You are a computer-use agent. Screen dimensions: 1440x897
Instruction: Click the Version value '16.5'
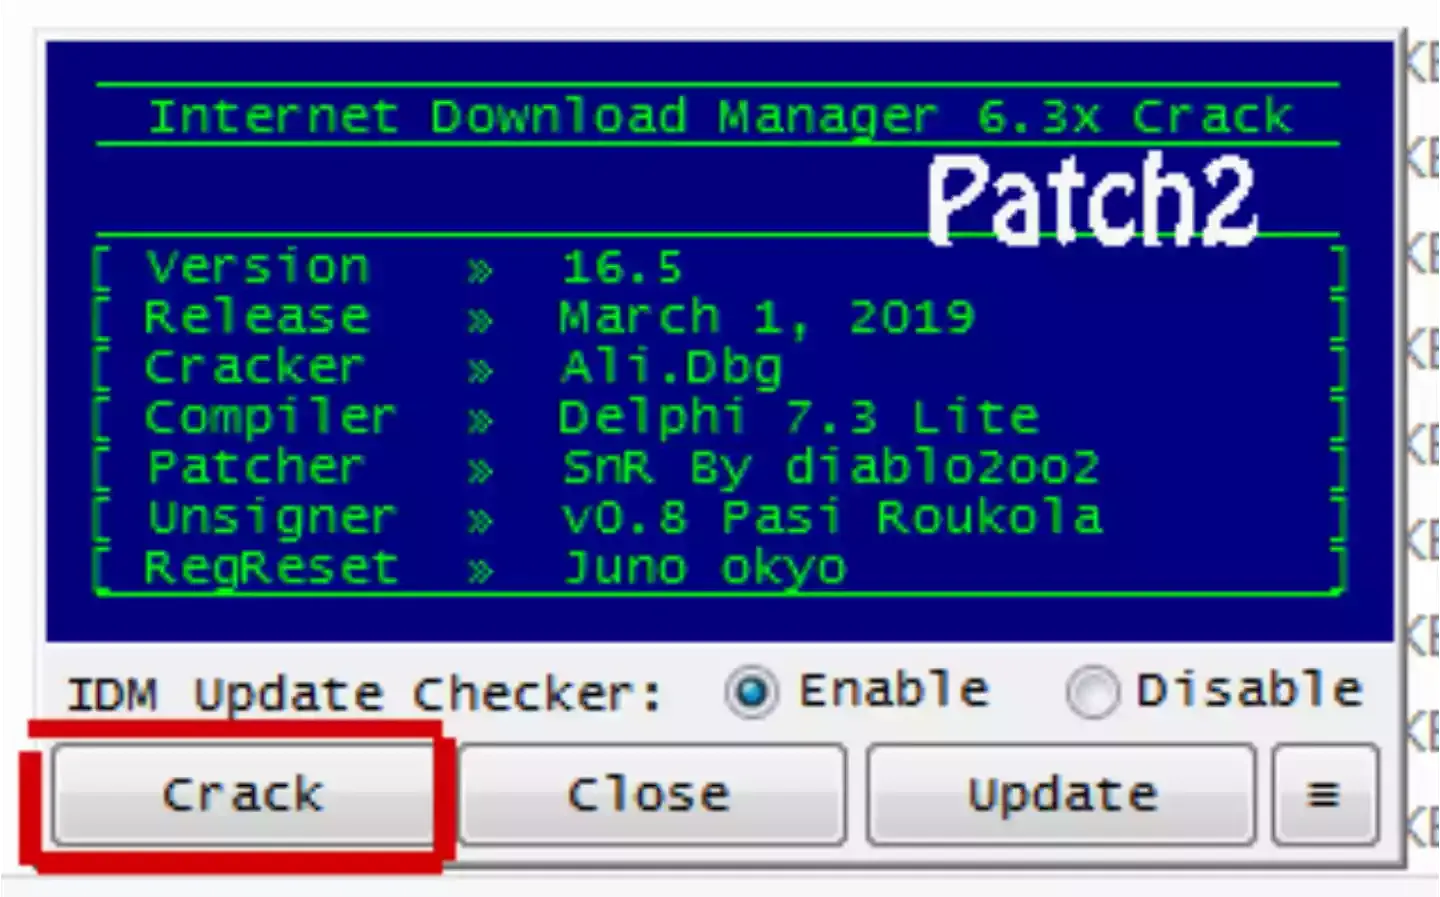[622, 267]
